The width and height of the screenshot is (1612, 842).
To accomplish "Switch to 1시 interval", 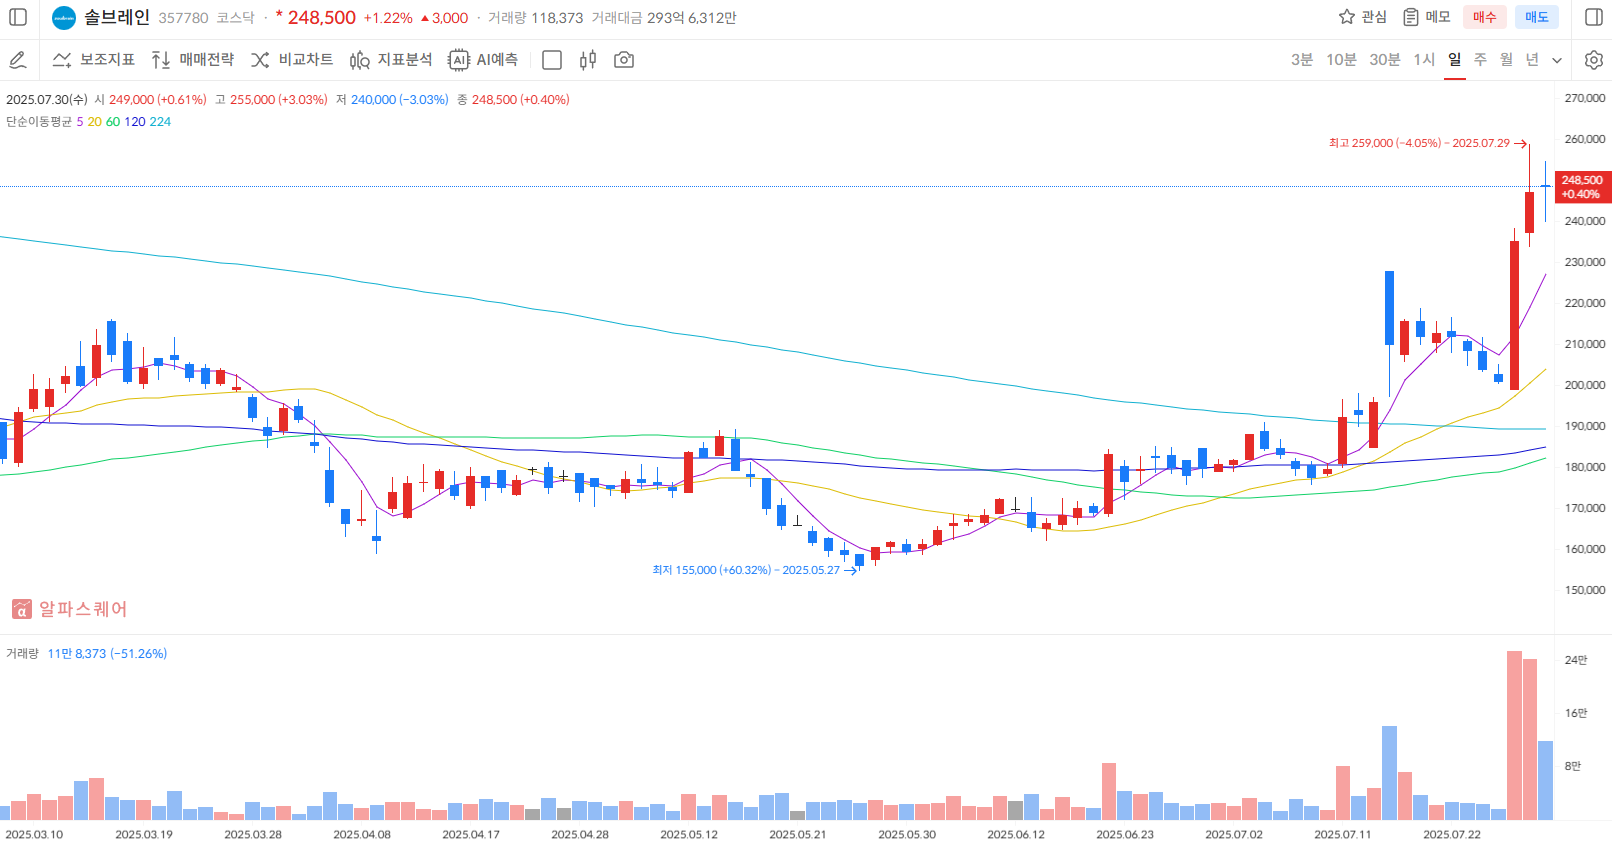I will click(1424, 60).
